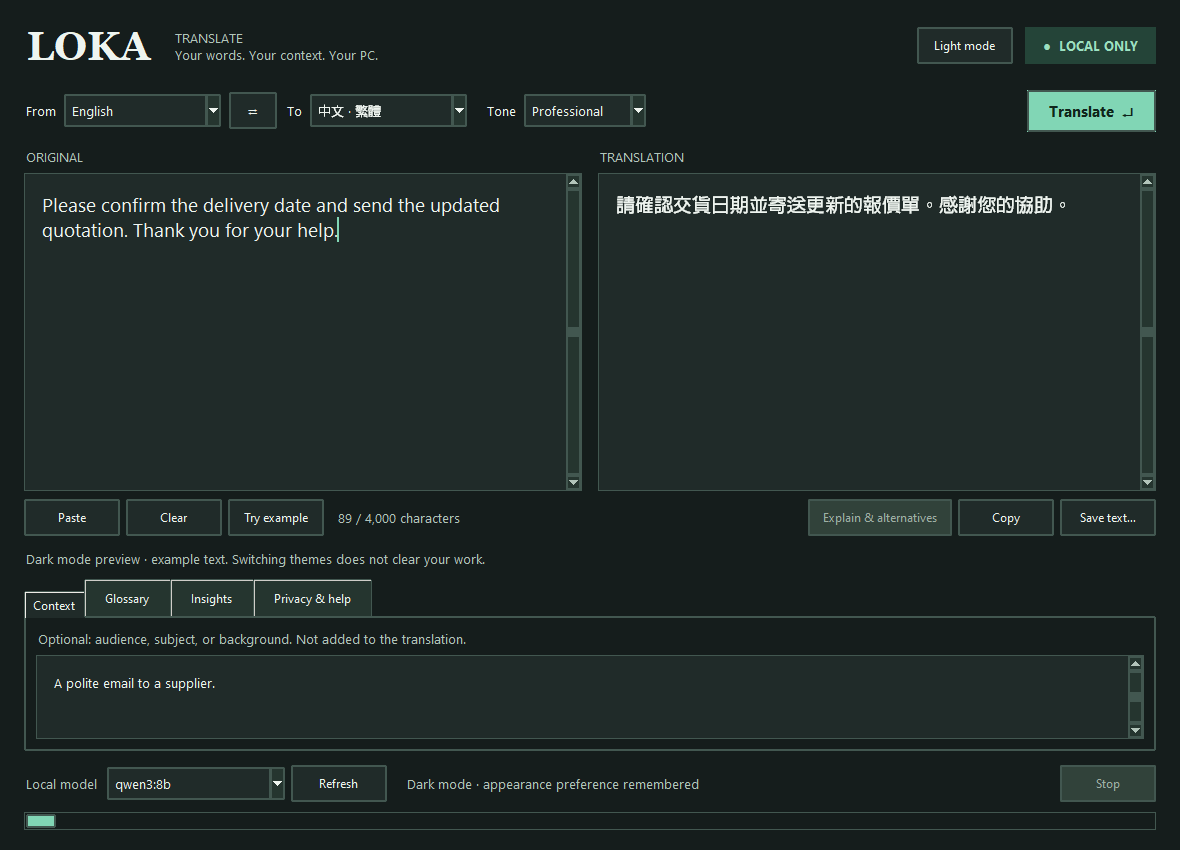Click the TRANSLATION section label

tap(642, 157)
